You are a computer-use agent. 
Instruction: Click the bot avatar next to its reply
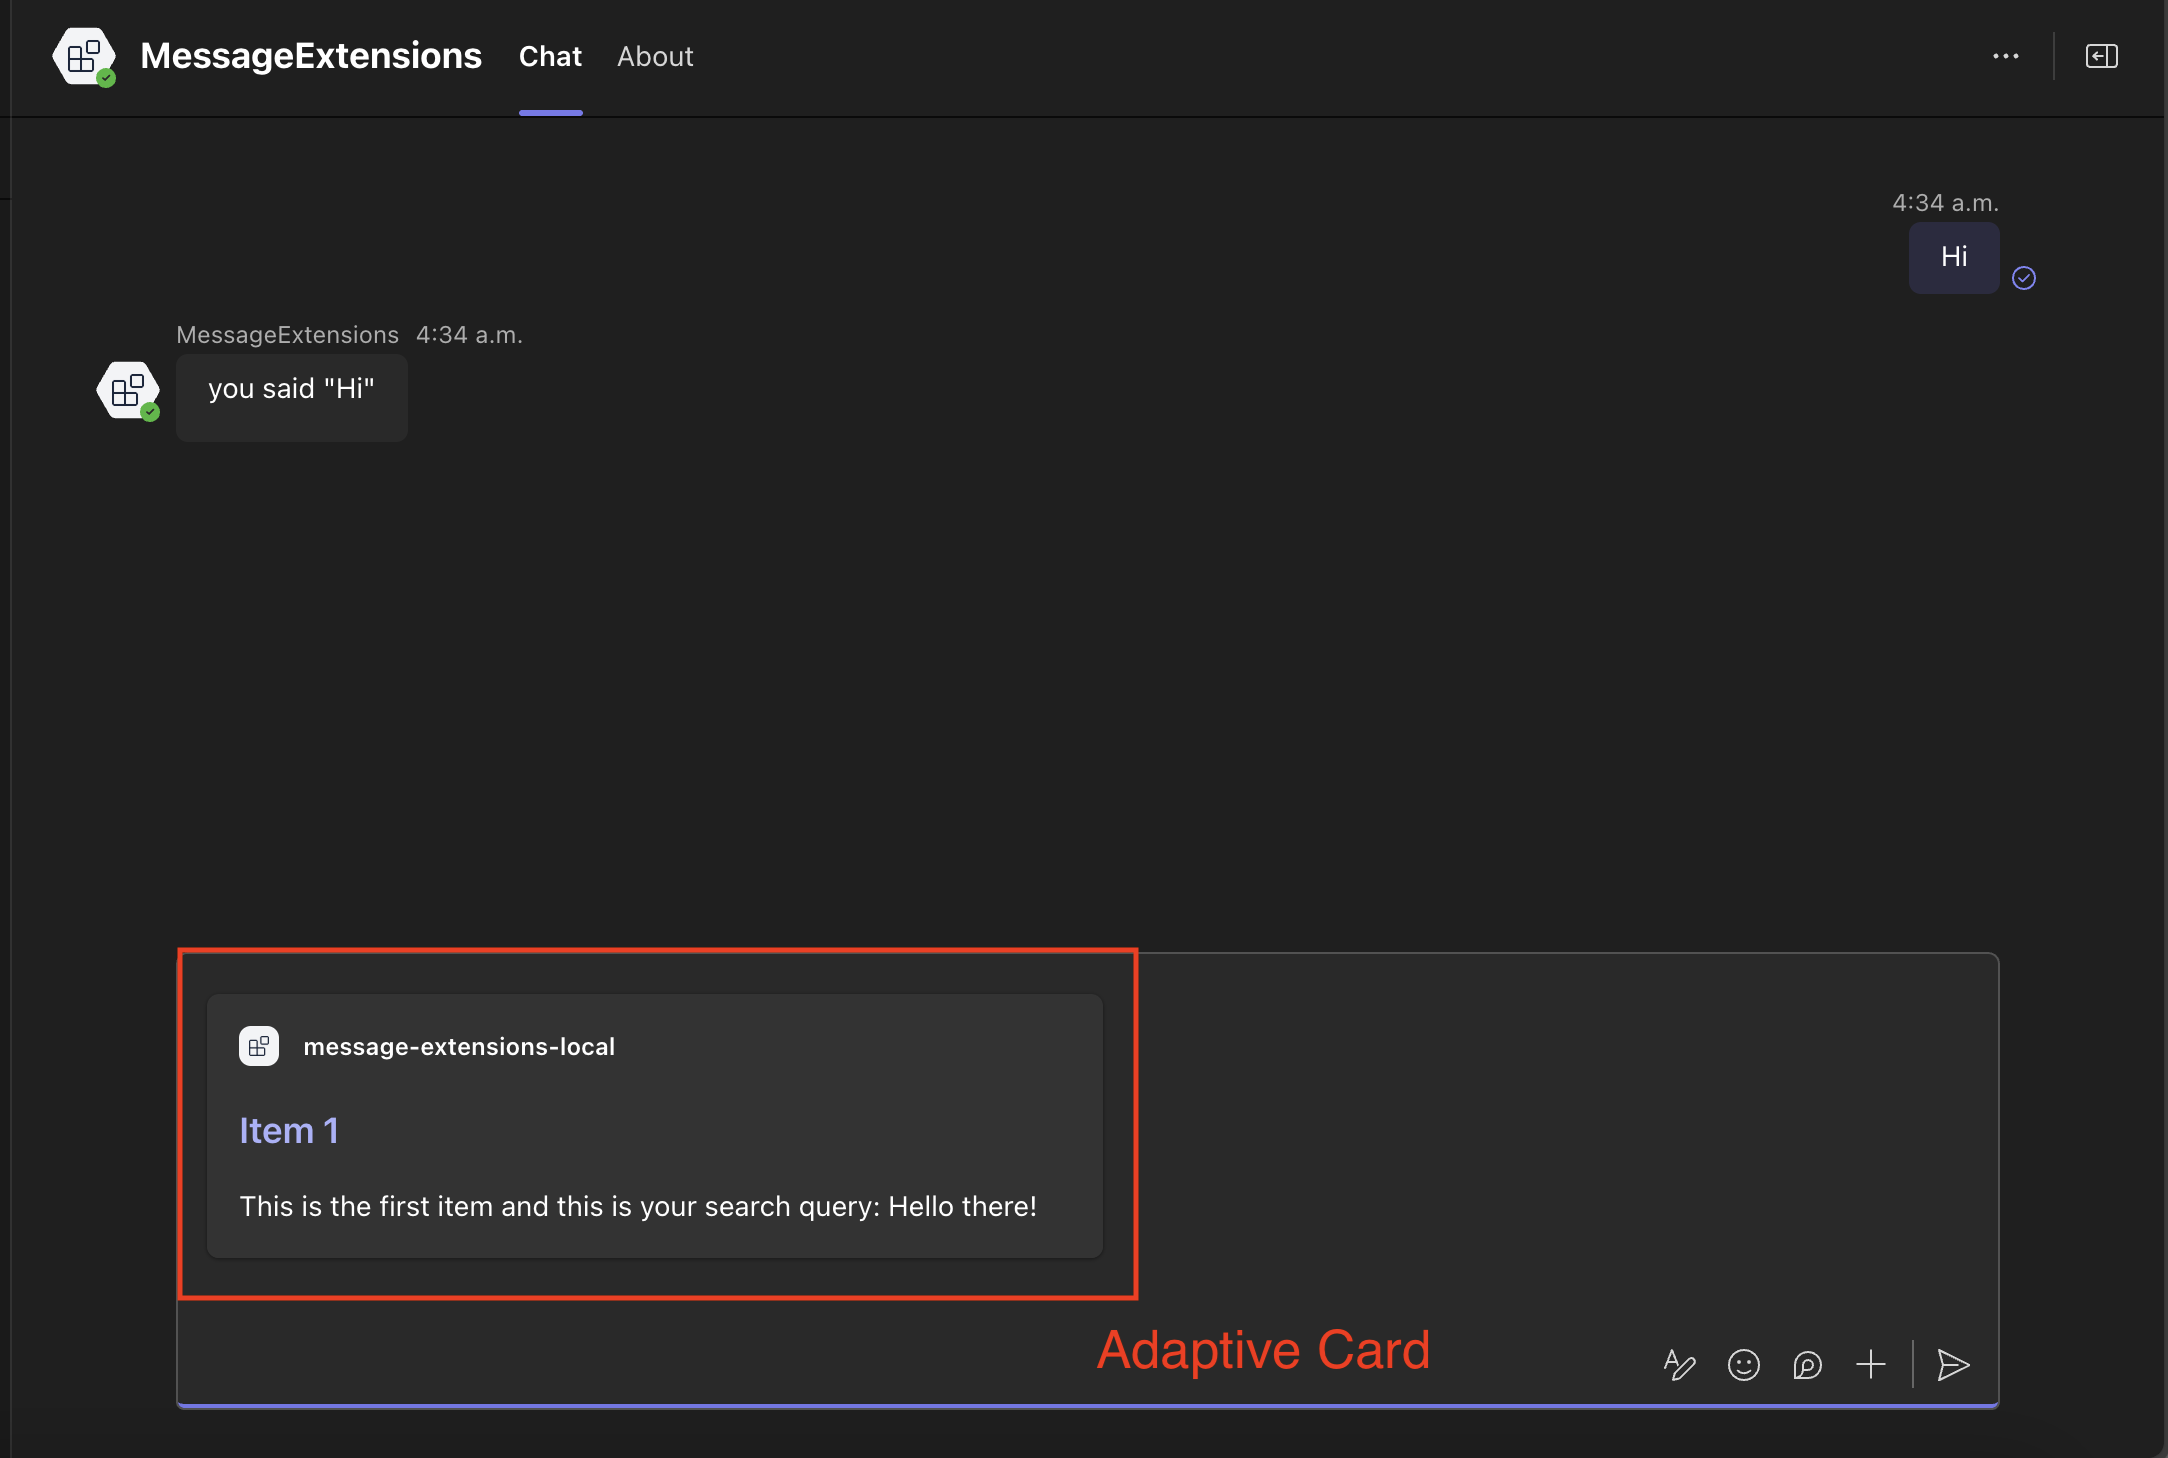tap(127, 390)
